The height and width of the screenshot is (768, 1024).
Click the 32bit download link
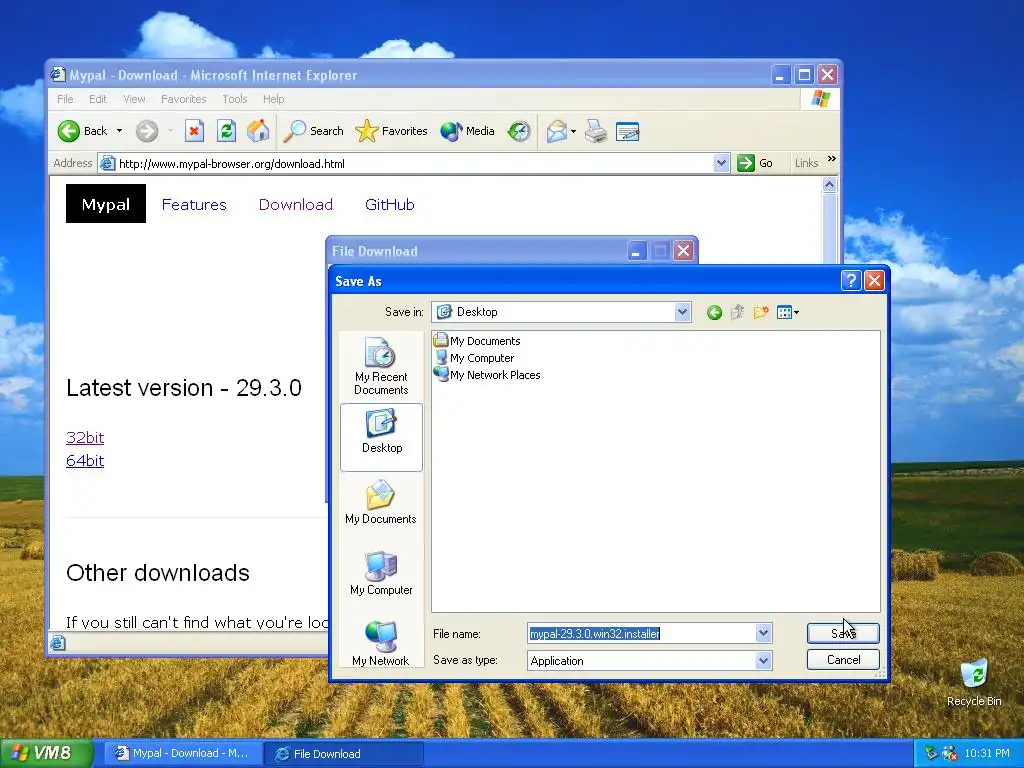85,438
